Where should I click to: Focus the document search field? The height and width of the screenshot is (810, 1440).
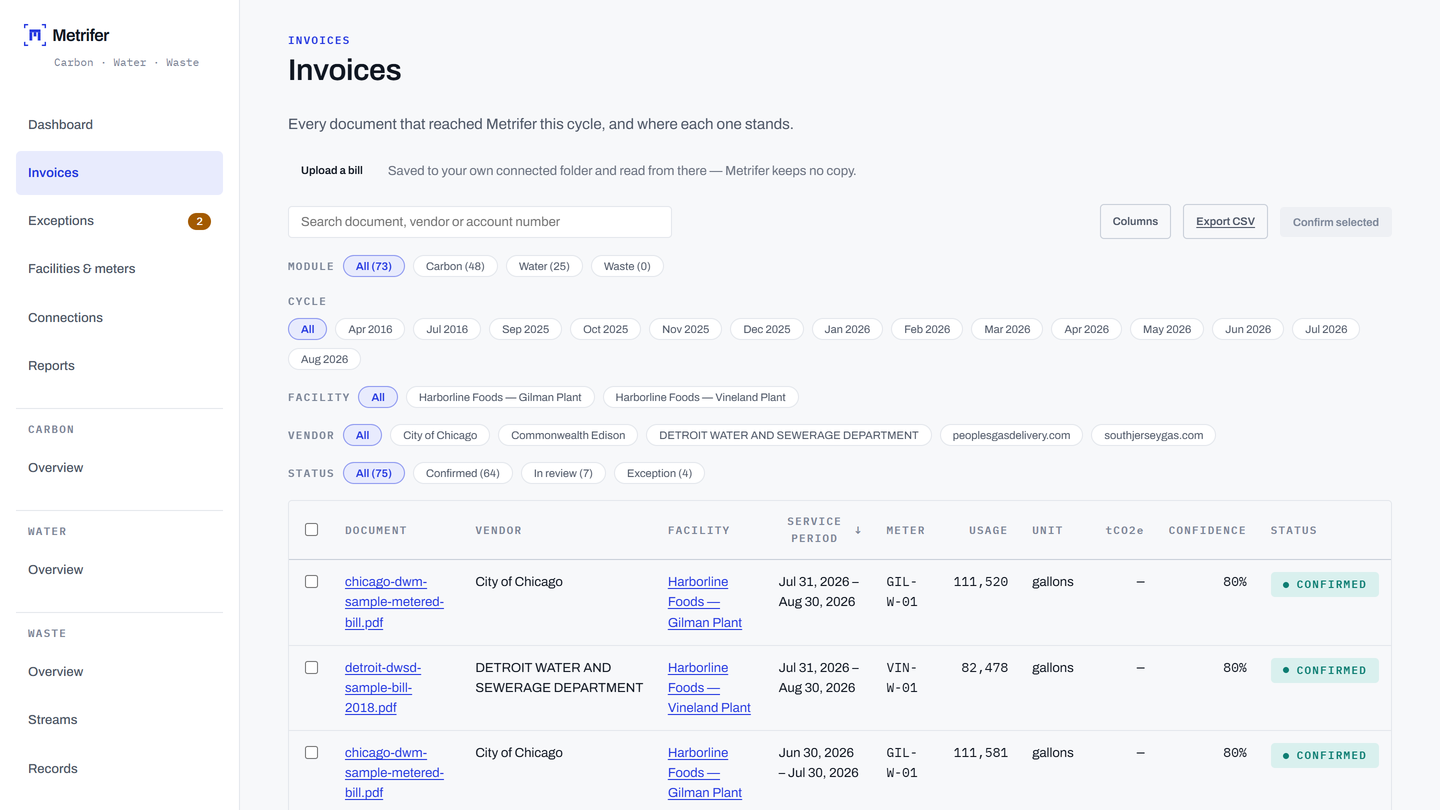(480, 222)
